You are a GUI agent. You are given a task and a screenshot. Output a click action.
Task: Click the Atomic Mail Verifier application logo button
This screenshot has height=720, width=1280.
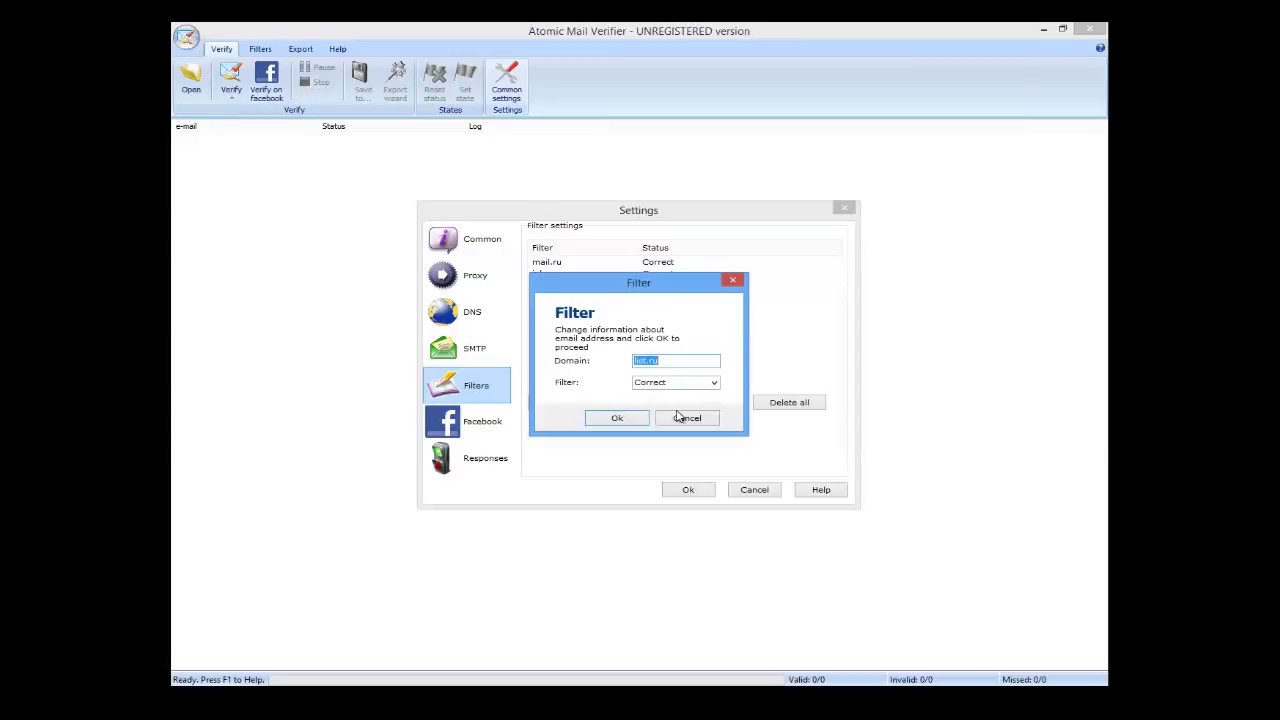(186, 38)
